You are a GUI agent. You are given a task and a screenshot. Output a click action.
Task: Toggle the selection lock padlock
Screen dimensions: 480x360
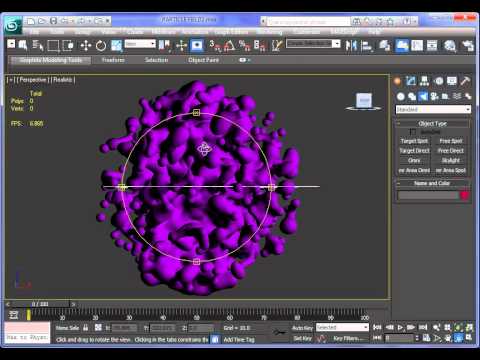coord(86,328)
